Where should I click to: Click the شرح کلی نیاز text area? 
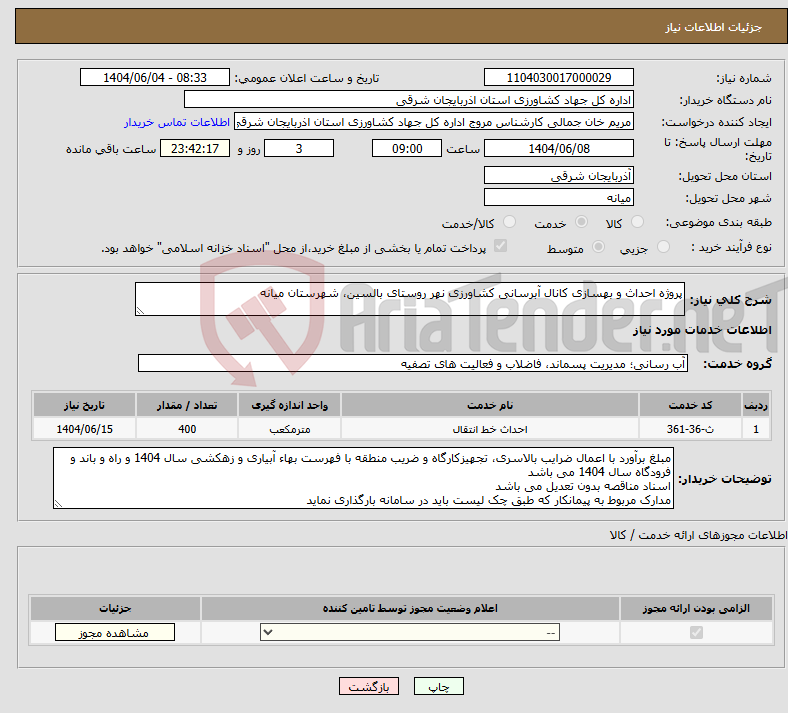click(x=410, y=299)
